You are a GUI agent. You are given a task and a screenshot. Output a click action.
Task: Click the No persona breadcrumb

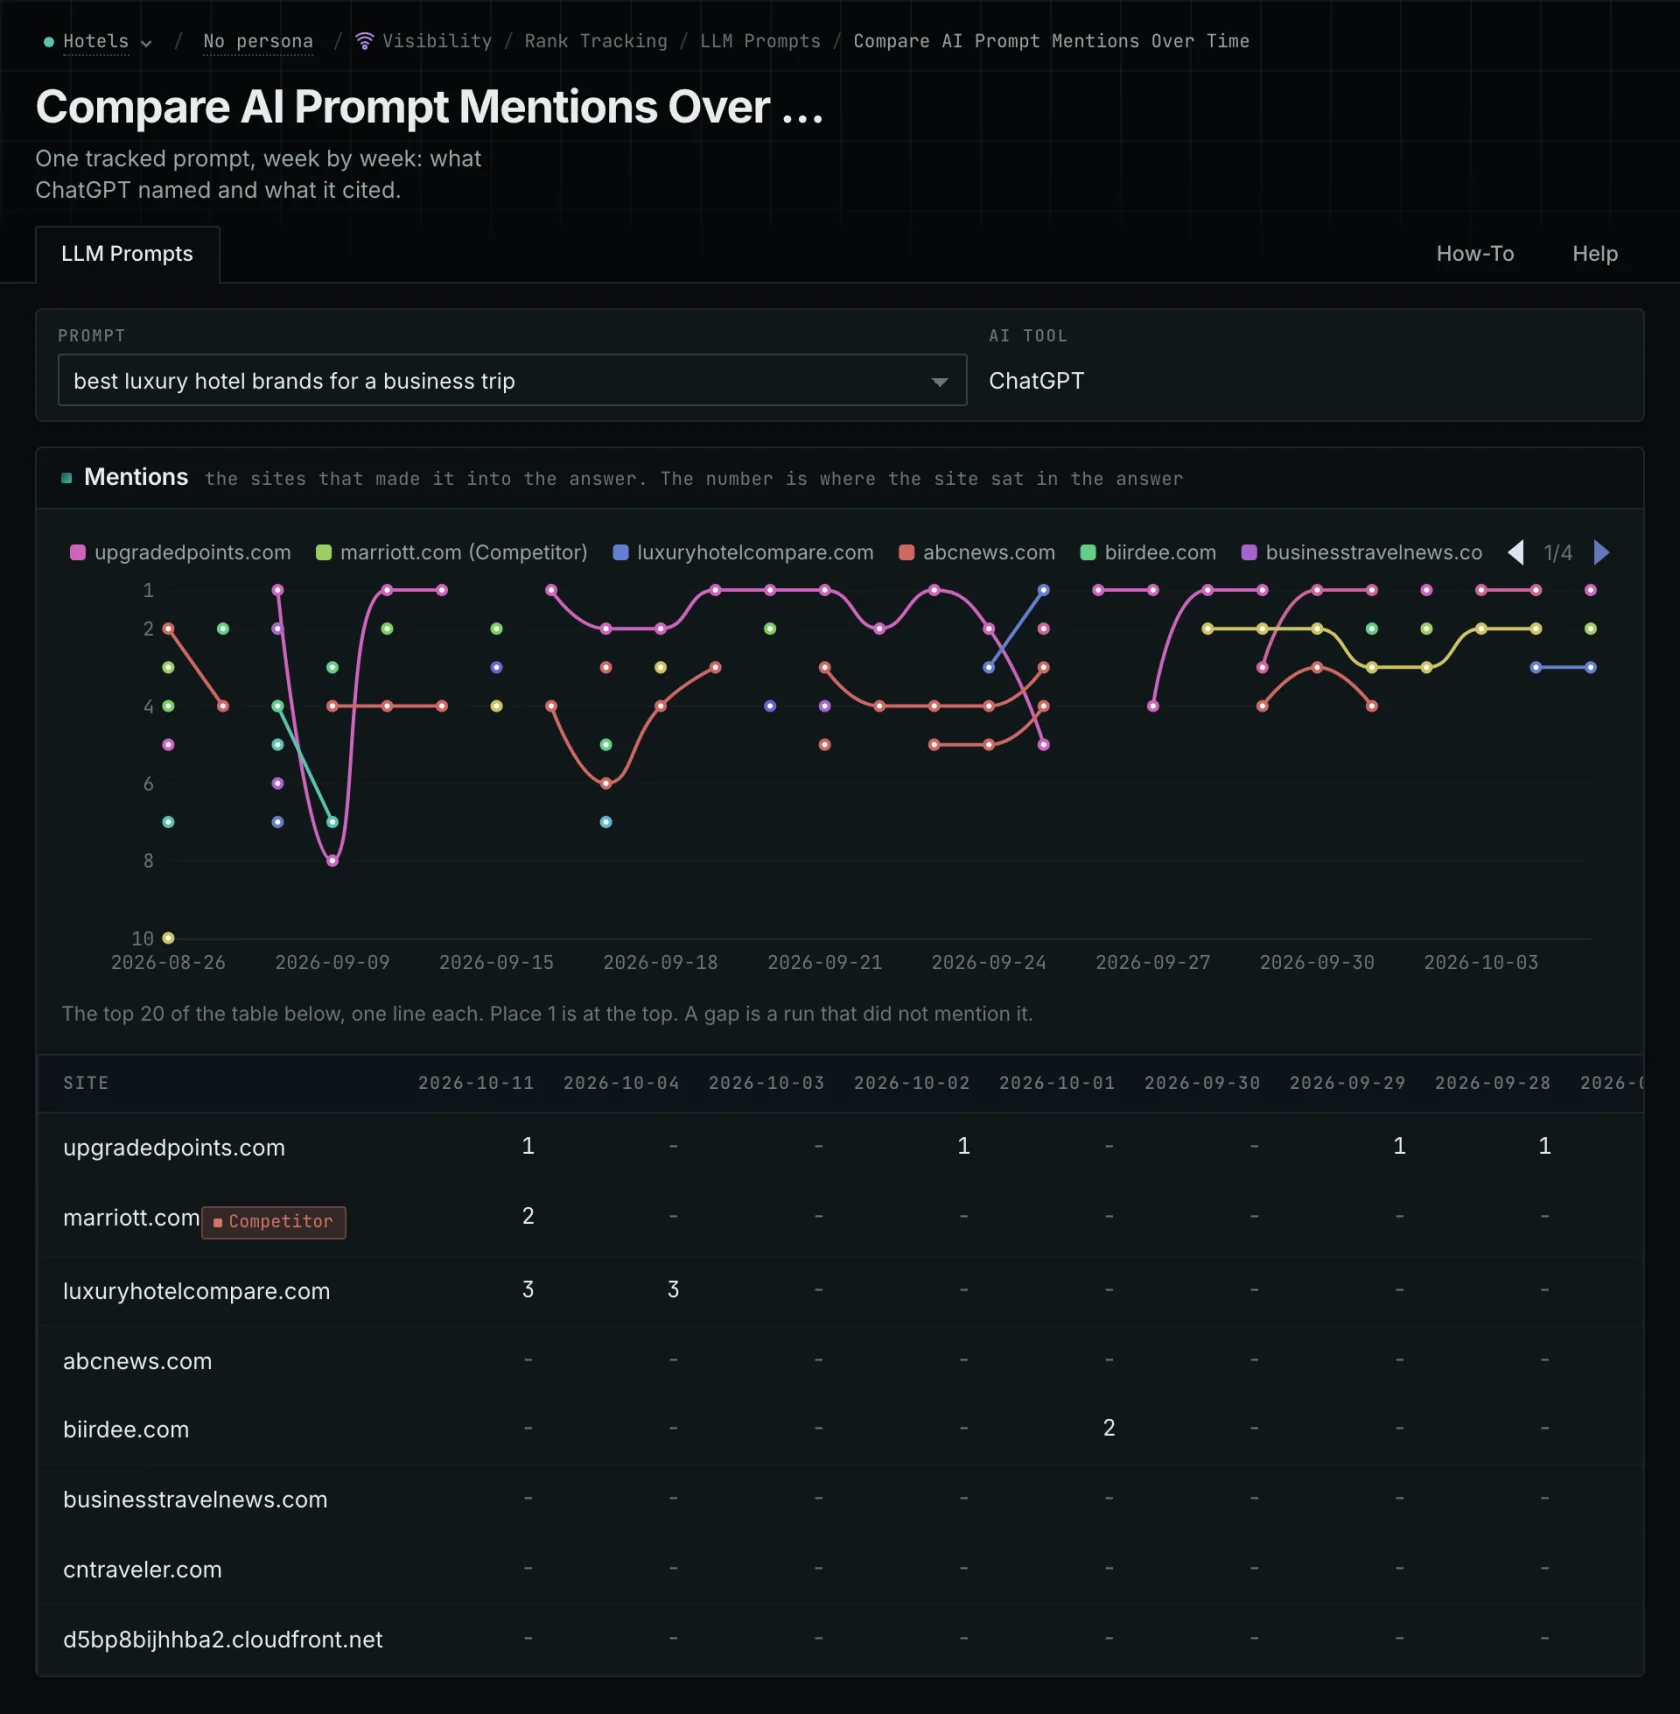point(258,41)
